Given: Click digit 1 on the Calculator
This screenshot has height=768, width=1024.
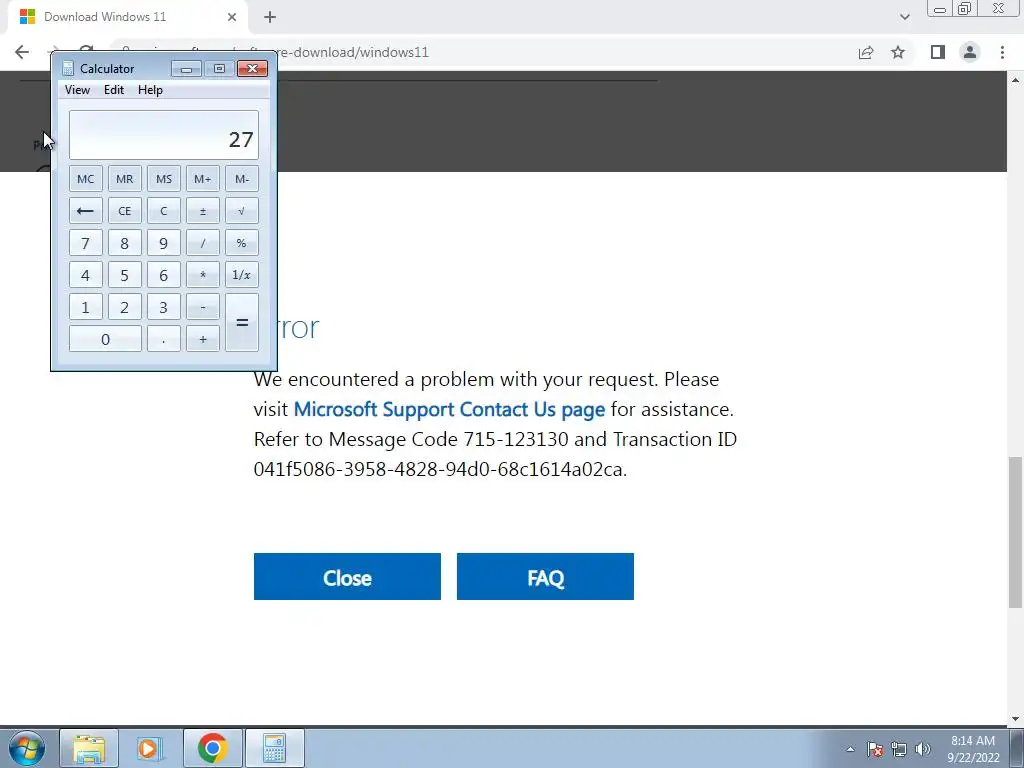Looking at the screenshot, I should tap(86, 307).
